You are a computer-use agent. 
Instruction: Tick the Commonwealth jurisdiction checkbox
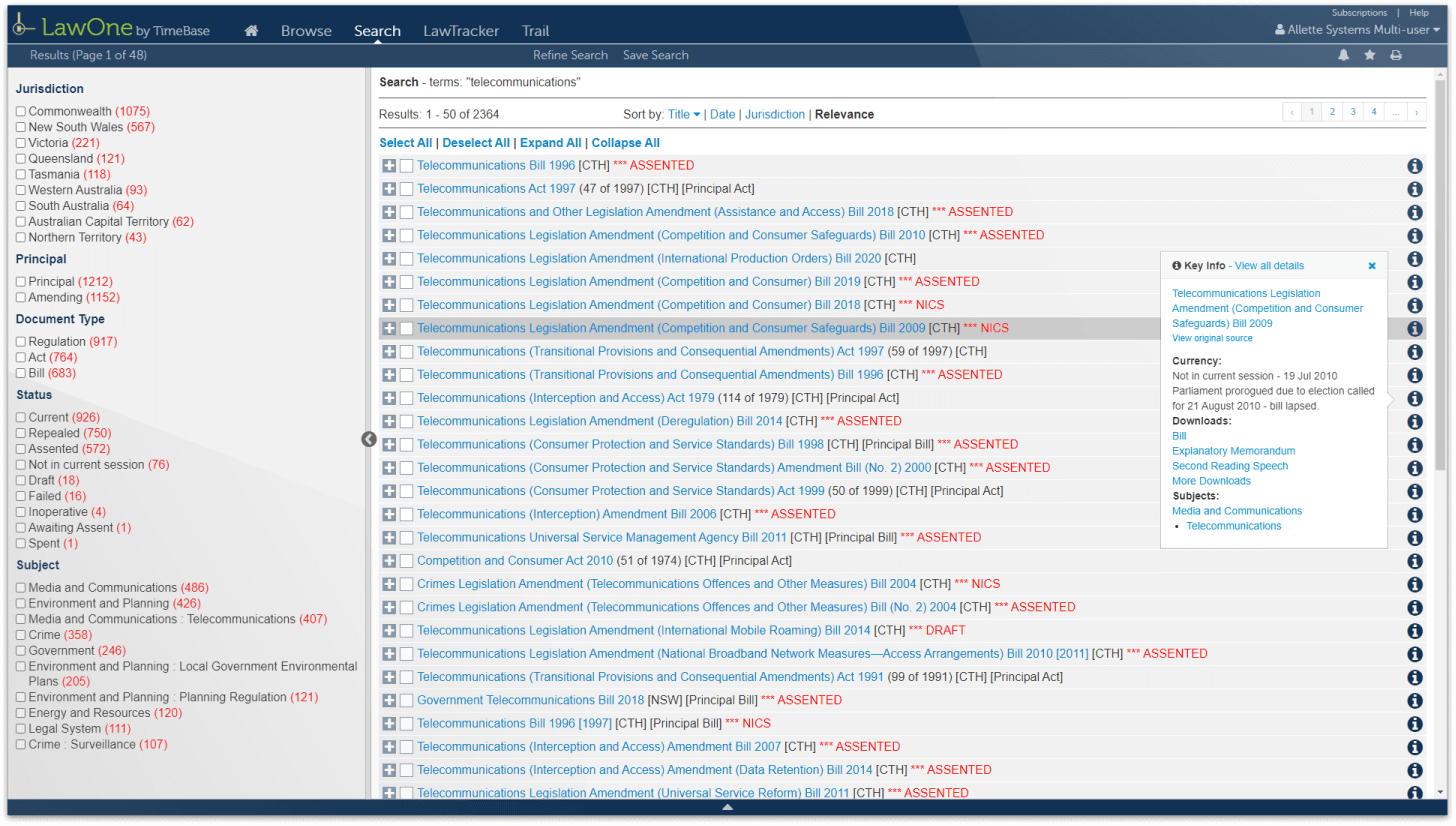click(21, 111)
